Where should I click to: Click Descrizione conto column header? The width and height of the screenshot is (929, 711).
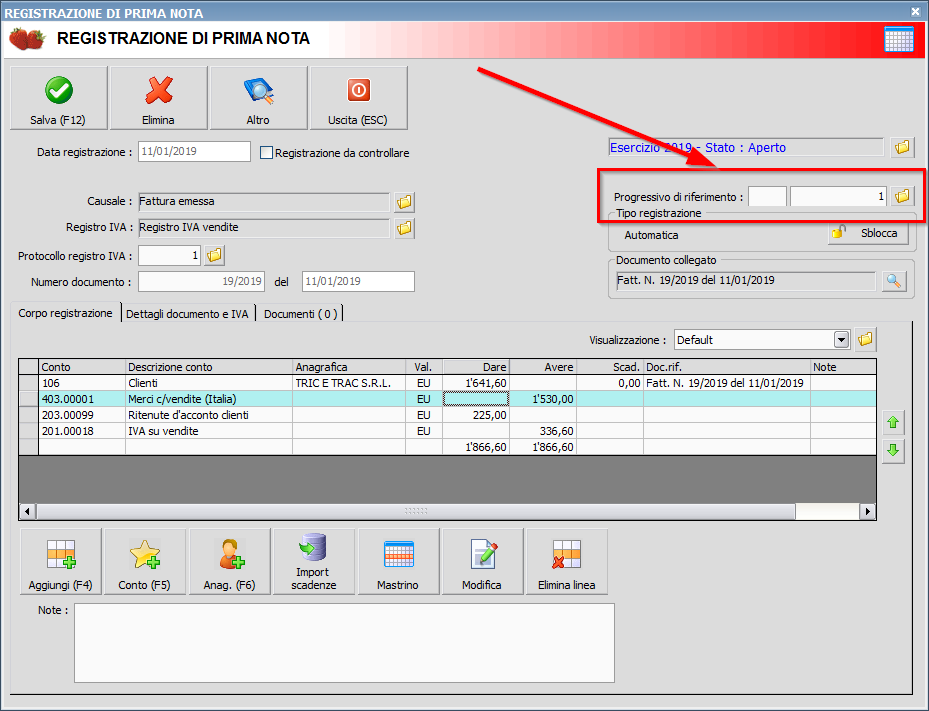pos(209,367)
